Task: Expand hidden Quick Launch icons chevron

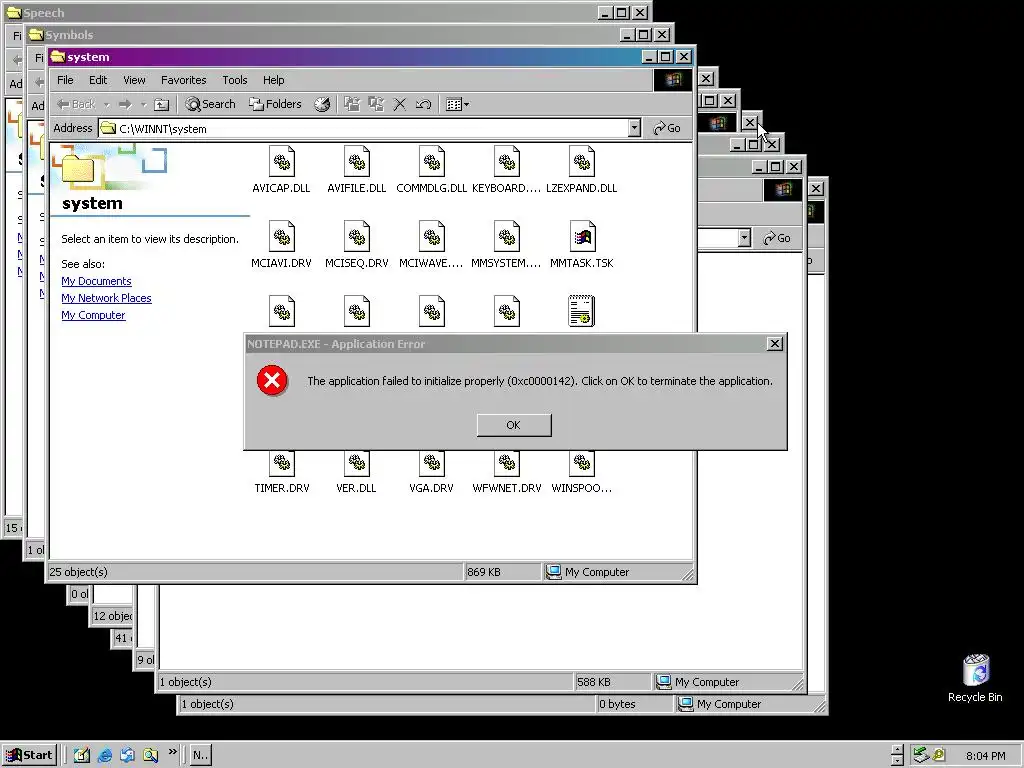Action: click(x=172, y=752)
